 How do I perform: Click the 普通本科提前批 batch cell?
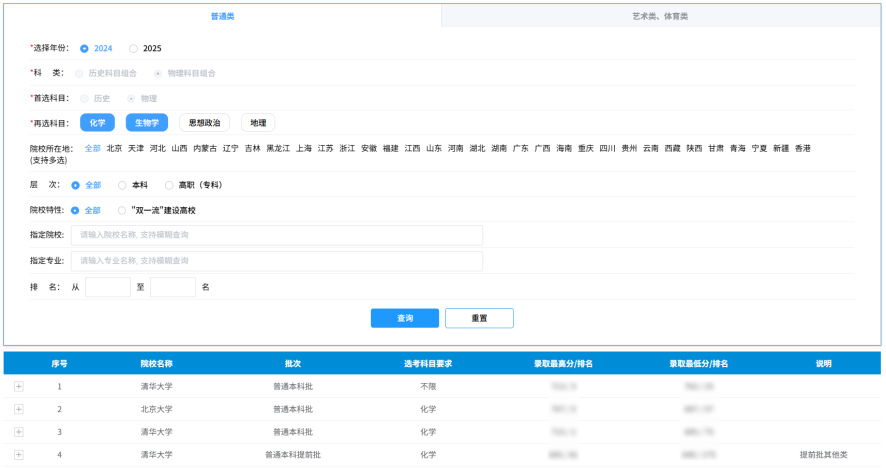(293, 454)
